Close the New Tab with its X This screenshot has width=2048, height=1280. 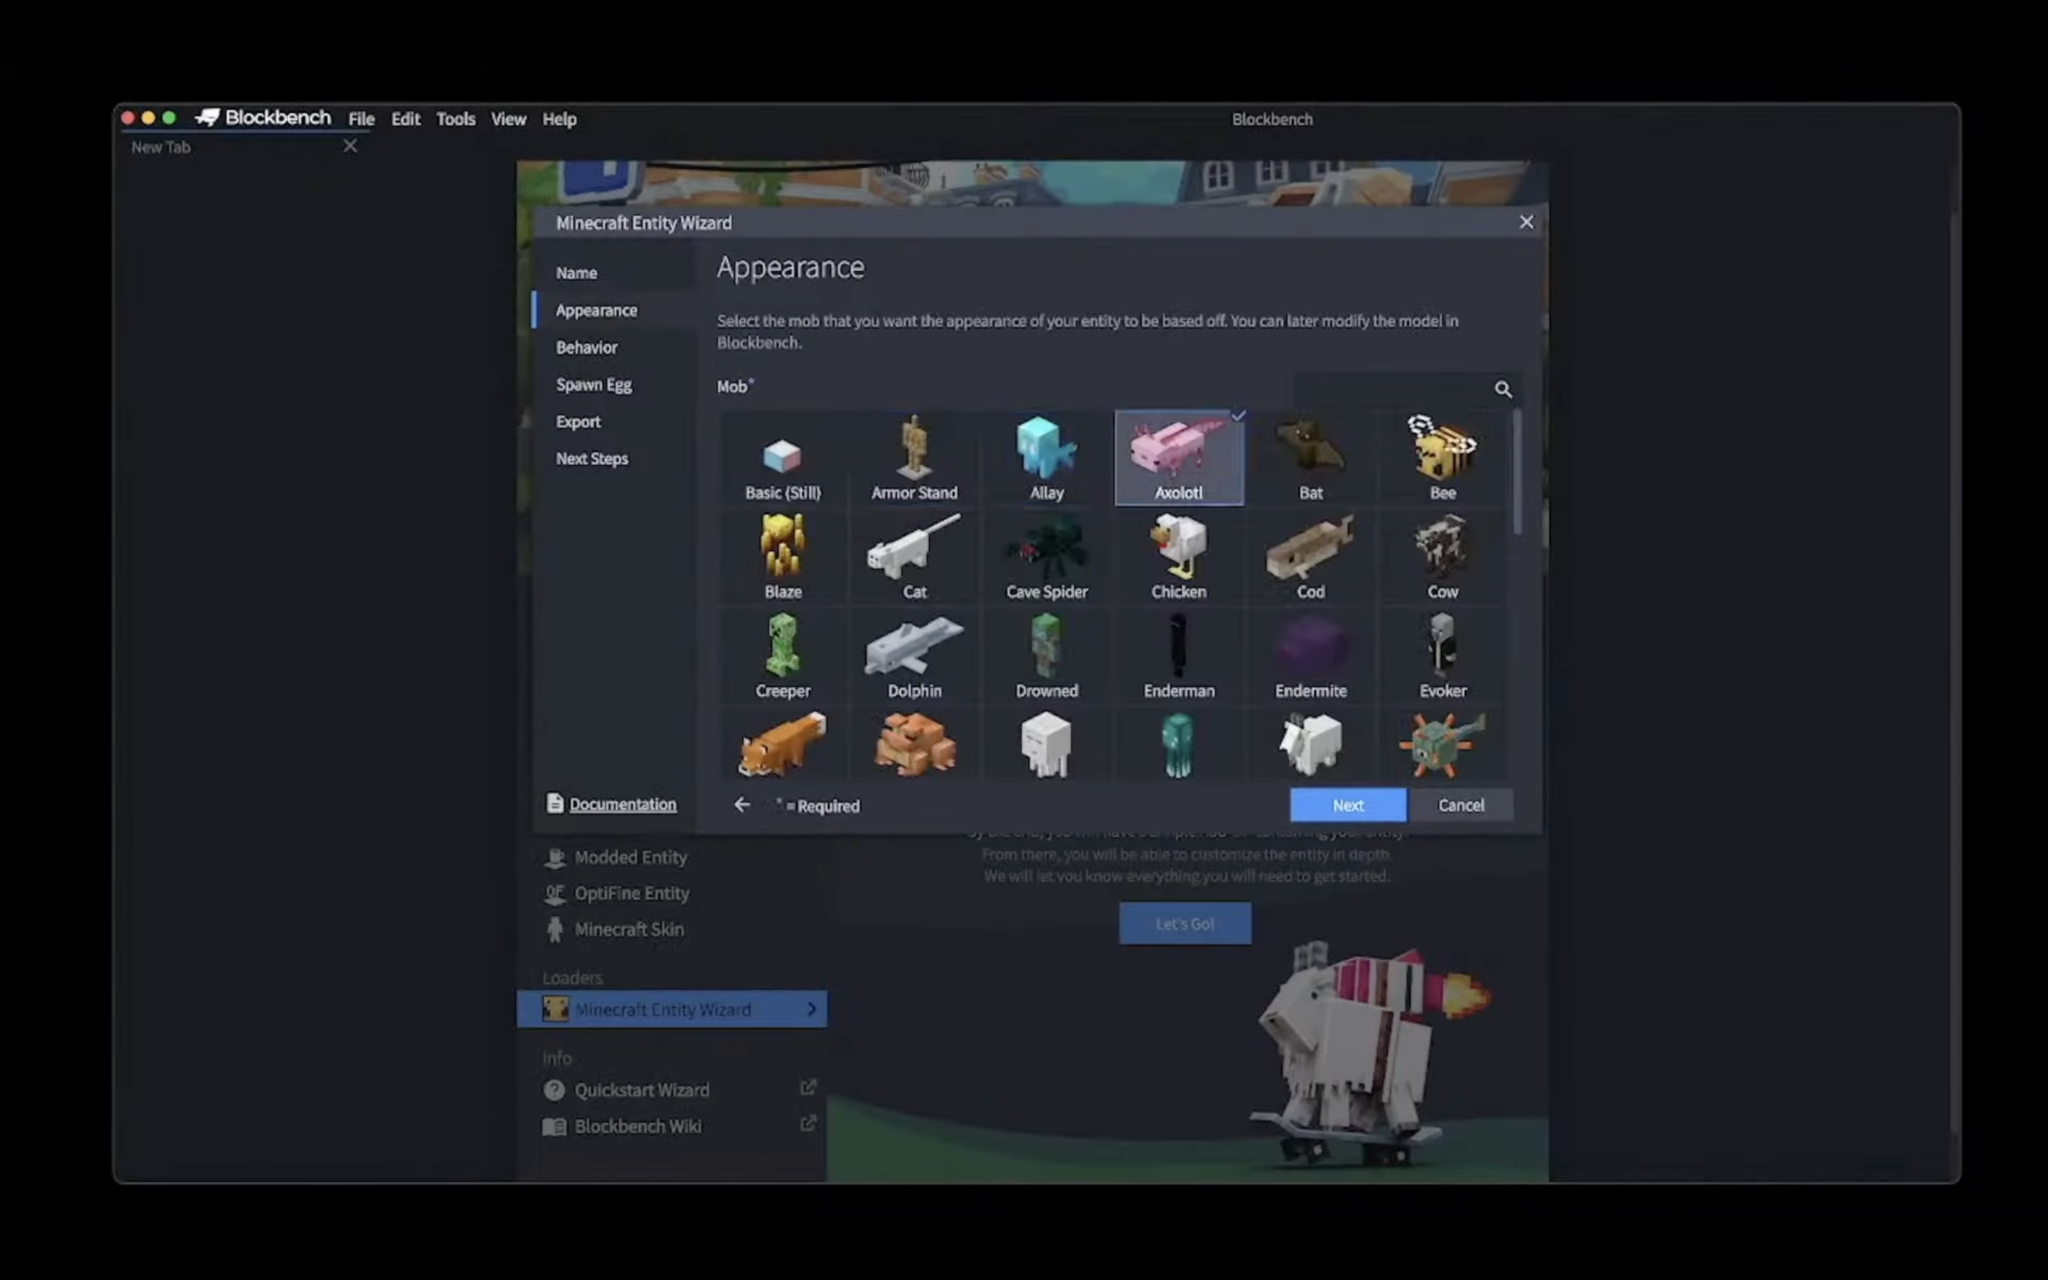click(350, 145)
